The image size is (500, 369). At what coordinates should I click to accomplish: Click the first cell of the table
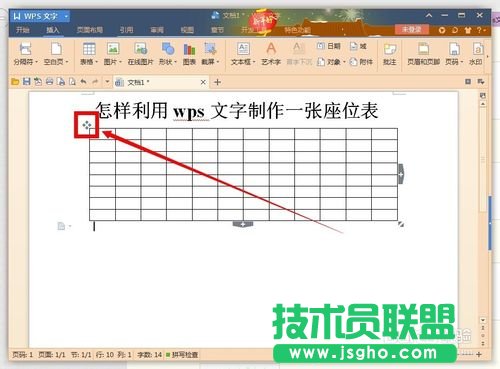[102, 134]
